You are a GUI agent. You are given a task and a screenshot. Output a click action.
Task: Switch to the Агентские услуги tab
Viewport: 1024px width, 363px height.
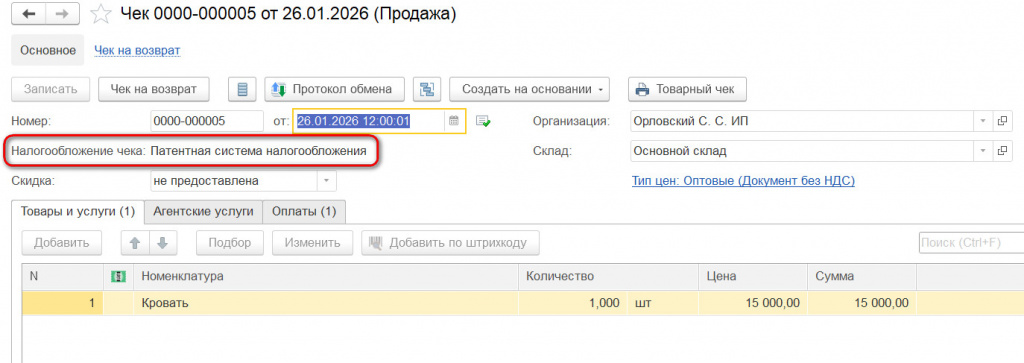coord(204,212)
